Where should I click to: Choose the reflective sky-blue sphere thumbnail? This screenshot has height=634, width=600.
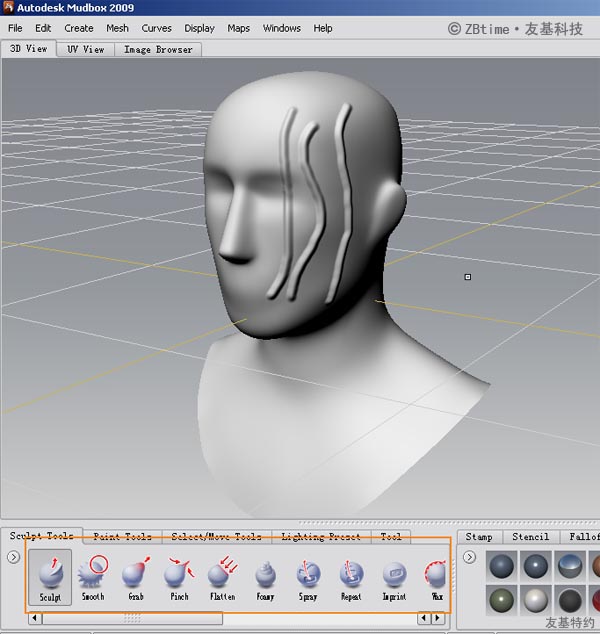(570, 565)
